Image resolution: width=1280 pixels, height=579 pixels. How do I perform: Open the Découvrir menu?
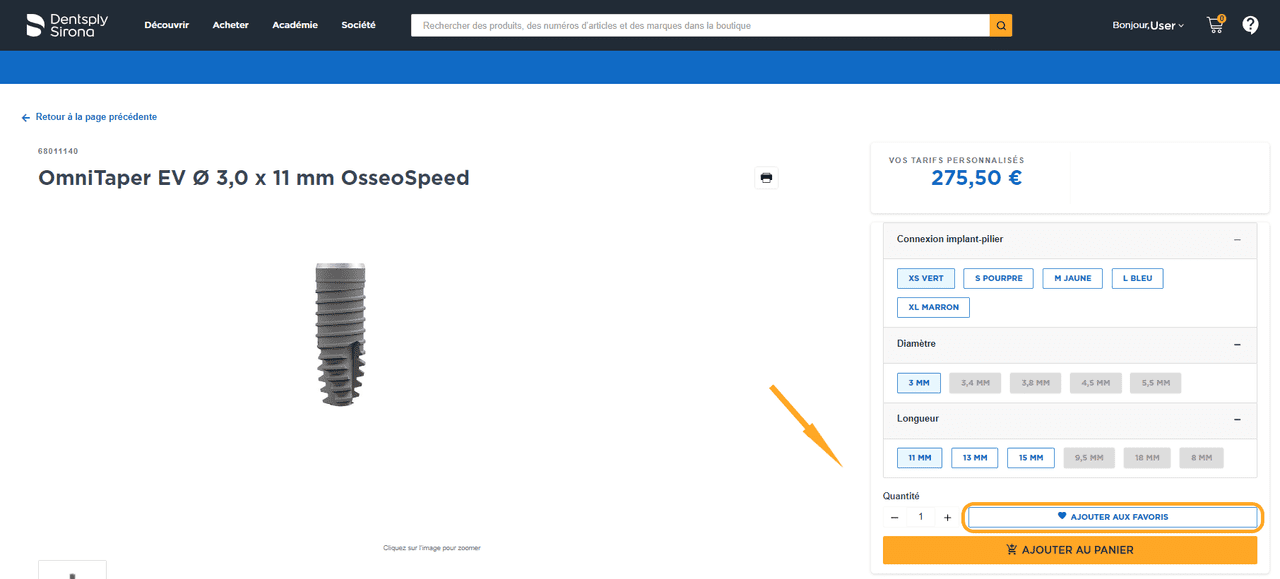tap(167, 25)
